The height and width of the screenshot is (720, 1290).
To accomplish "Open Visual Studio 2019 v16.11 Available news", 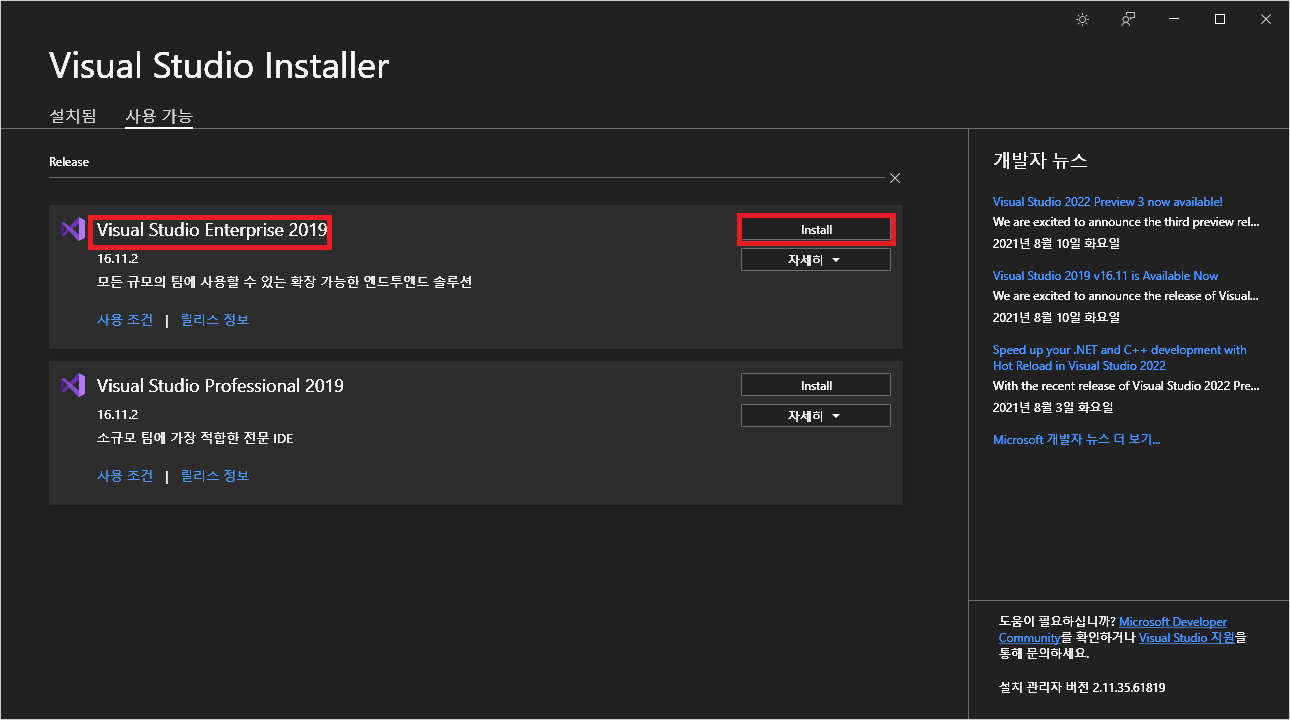I will click(1105, 276).
